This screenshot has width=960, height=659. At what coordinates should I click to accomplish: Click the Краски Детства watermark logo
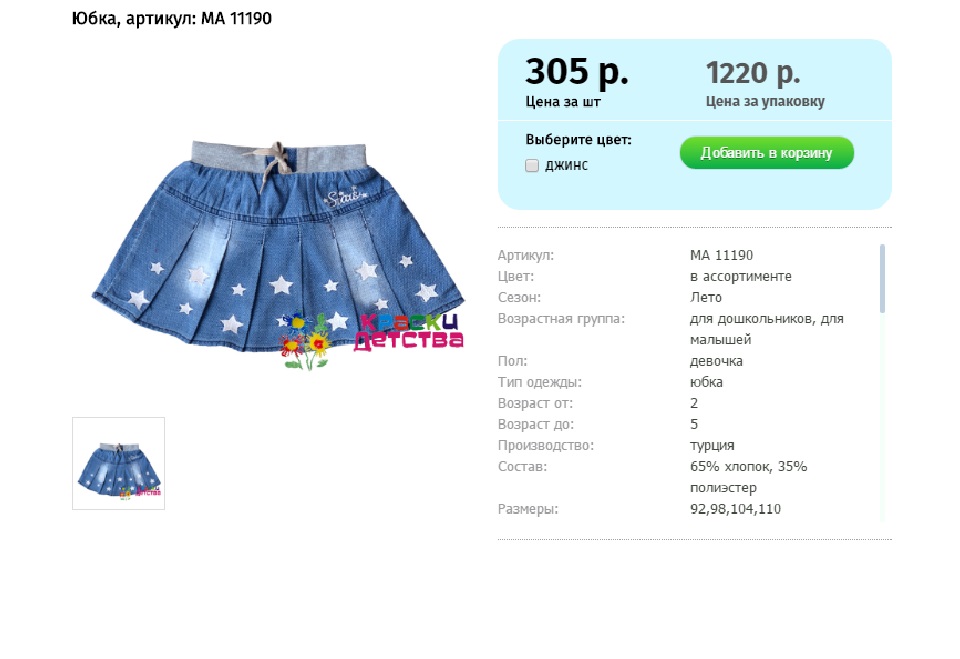click(x=372, y=341)
